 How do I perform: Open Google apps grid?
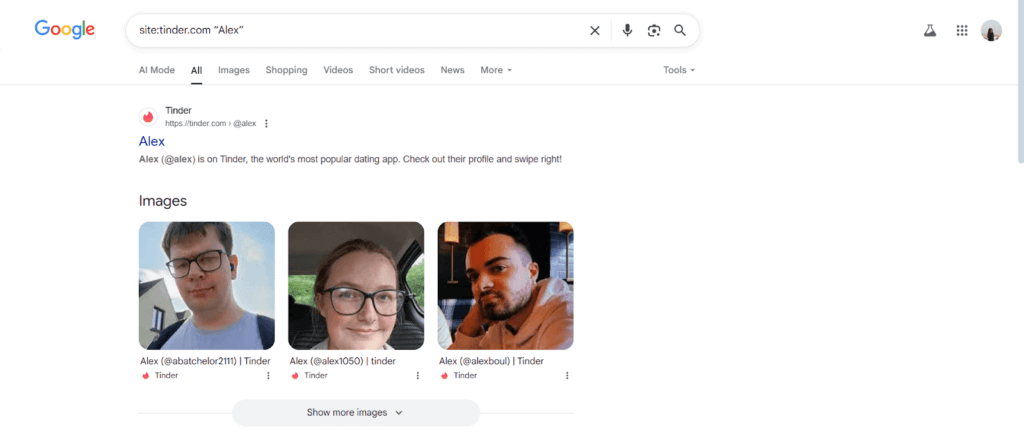pyautogui.click(x=961, y=31)
